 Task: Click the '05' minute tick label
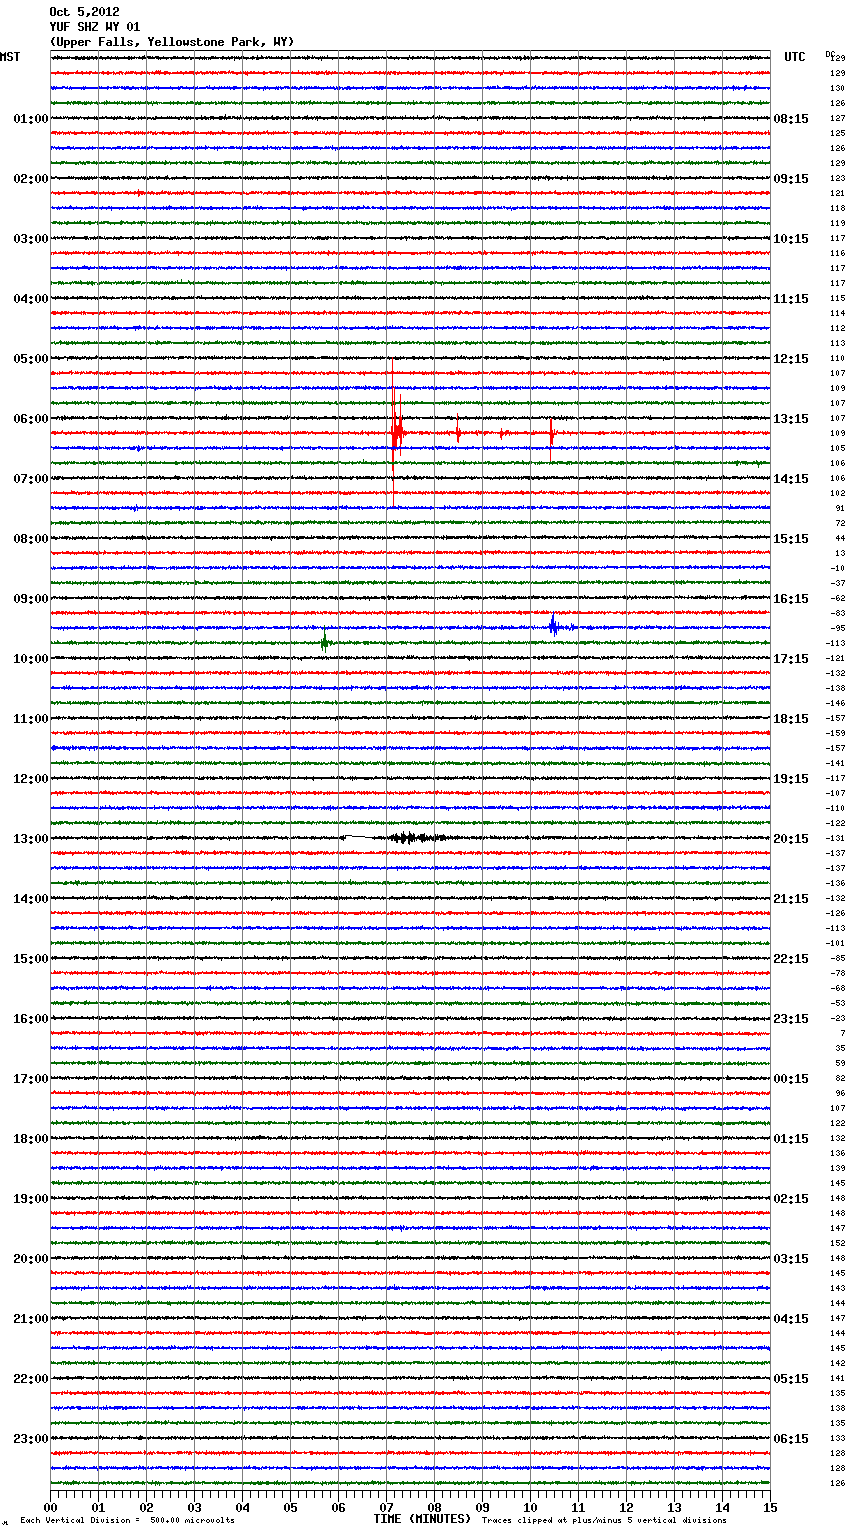[290, 1507]
